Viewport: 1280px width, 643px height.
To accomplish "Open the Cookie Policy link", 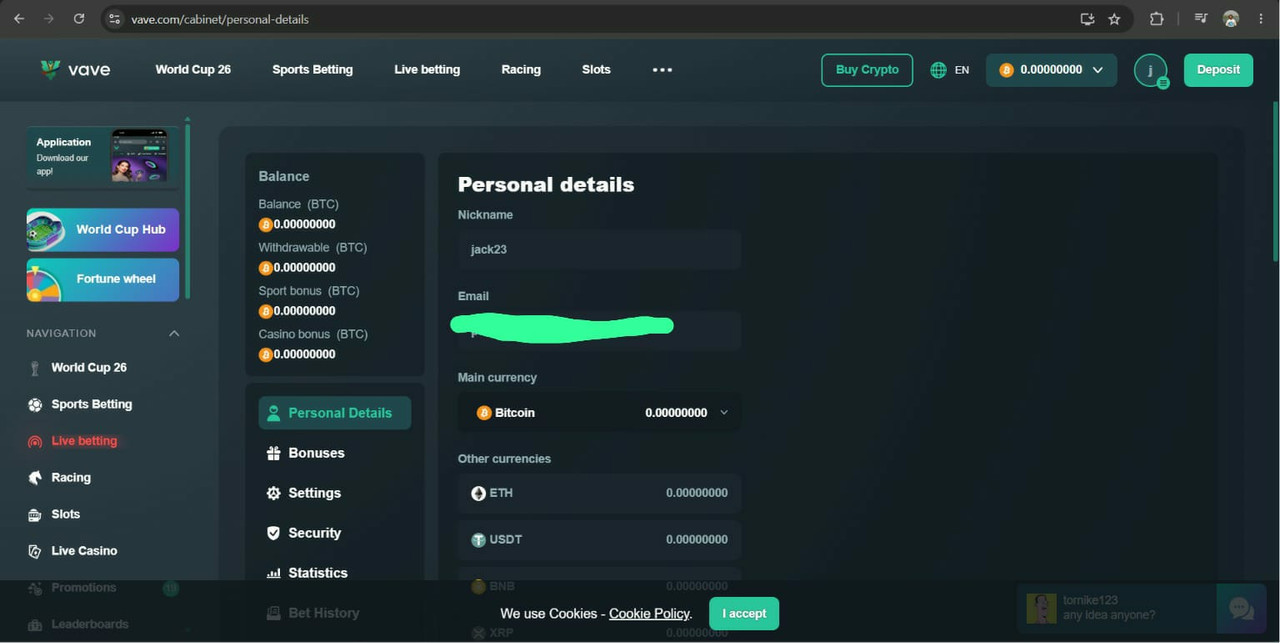I will 649,613.
